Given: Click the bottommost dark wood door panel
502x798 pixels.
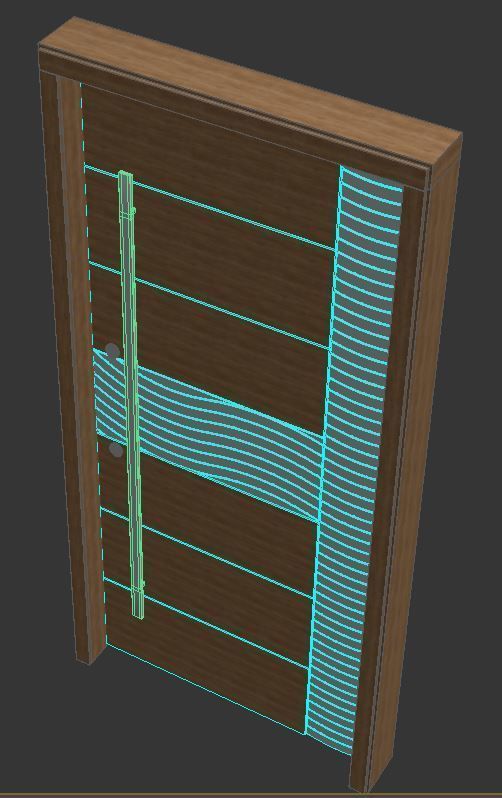Looking at the screenshot, I should pyautogui.click(x=204, y=657).
